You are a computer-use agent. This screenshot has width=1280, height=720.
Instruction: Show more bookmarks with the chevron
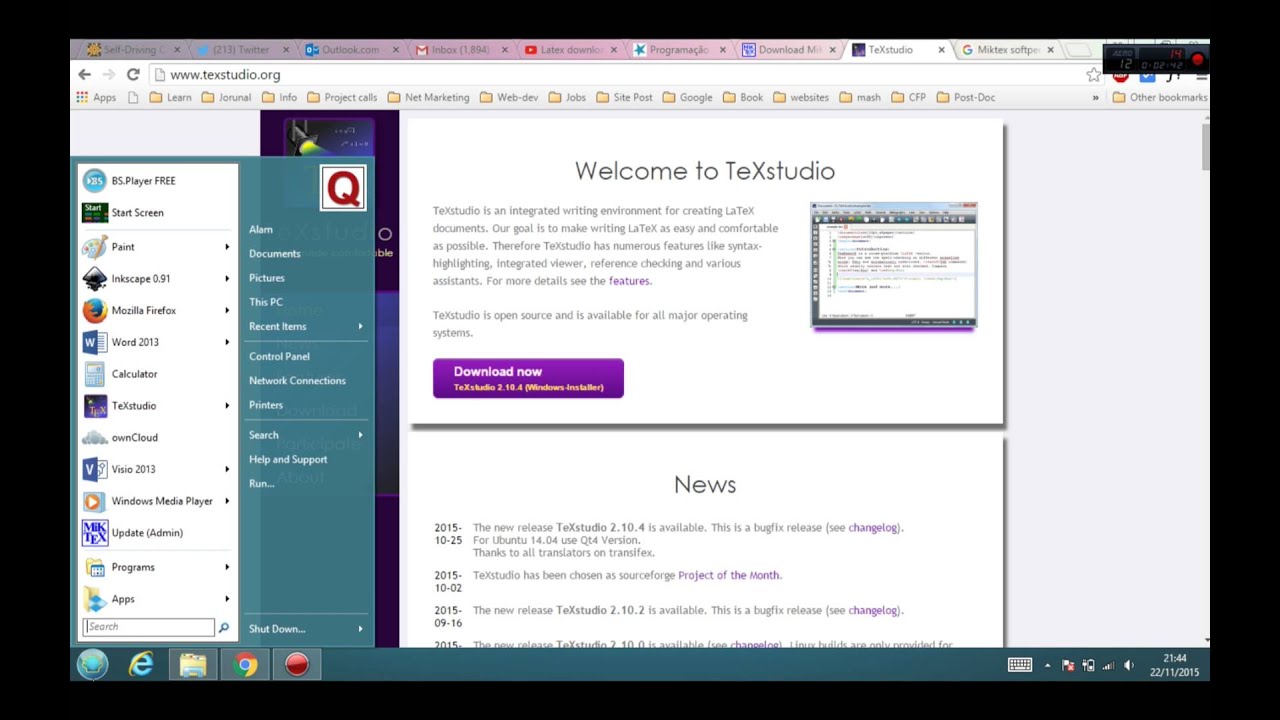(x=1095, y=98)
